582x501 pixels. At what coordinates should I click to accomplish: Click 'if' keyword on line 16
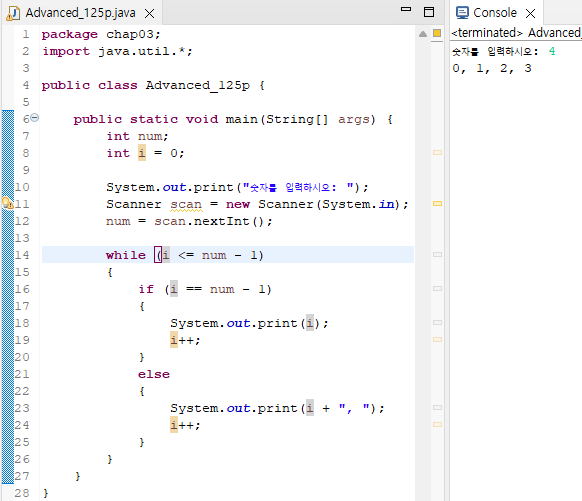pos(146,289)
